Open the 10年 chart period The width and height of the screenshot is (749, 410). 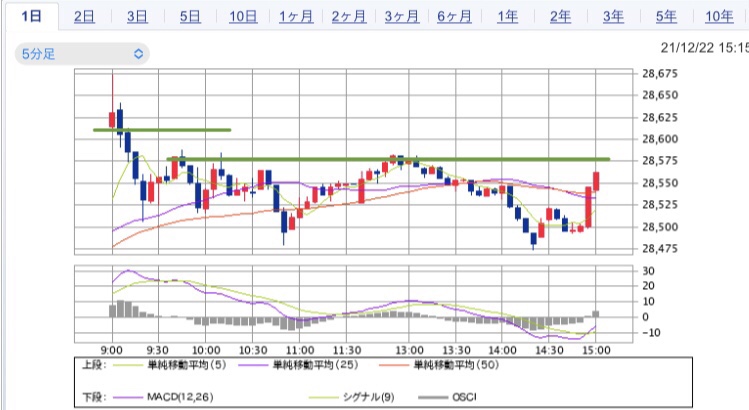tap(719, 17)
